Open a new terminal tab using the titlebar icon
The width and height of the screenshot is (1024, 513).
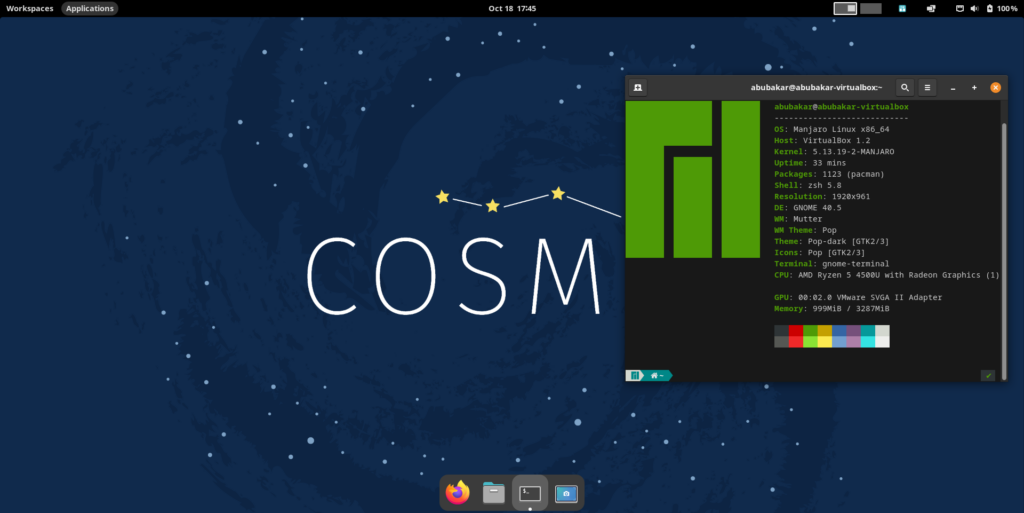(638, 87)
